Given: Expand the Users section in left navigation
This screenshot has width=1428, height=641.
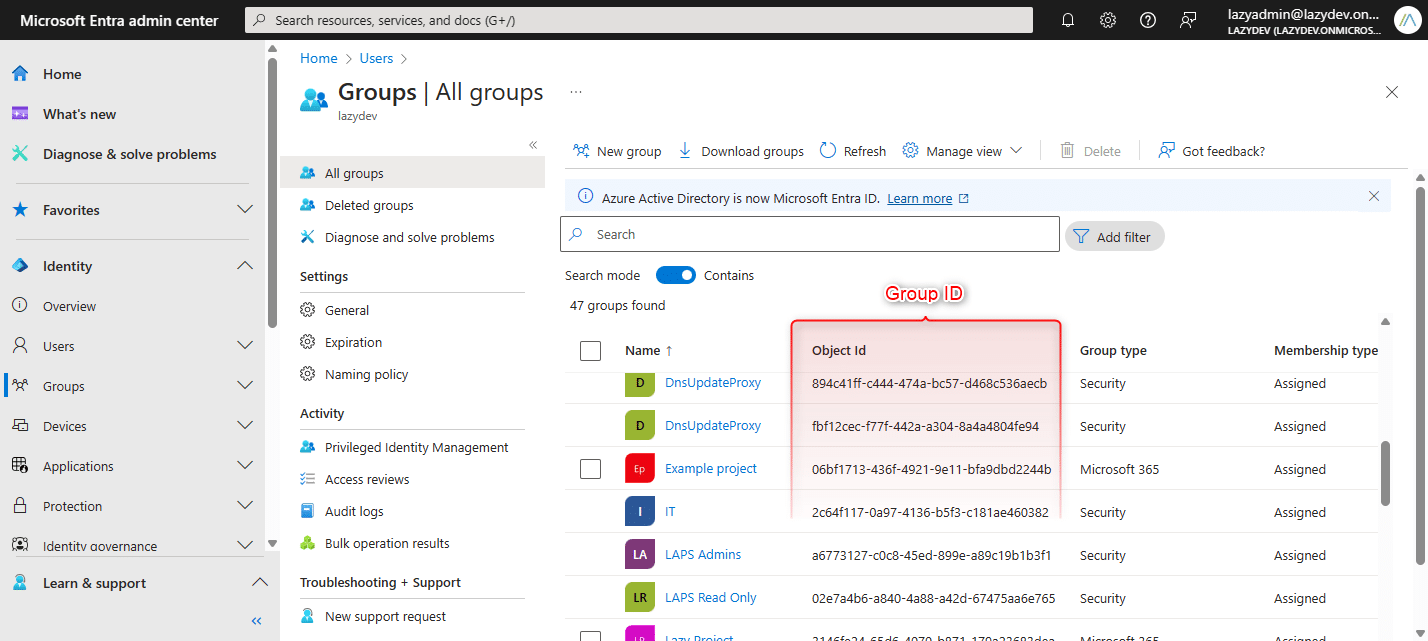Looking at the screenshot, I should pyautogui.click(x=244, y=346).
